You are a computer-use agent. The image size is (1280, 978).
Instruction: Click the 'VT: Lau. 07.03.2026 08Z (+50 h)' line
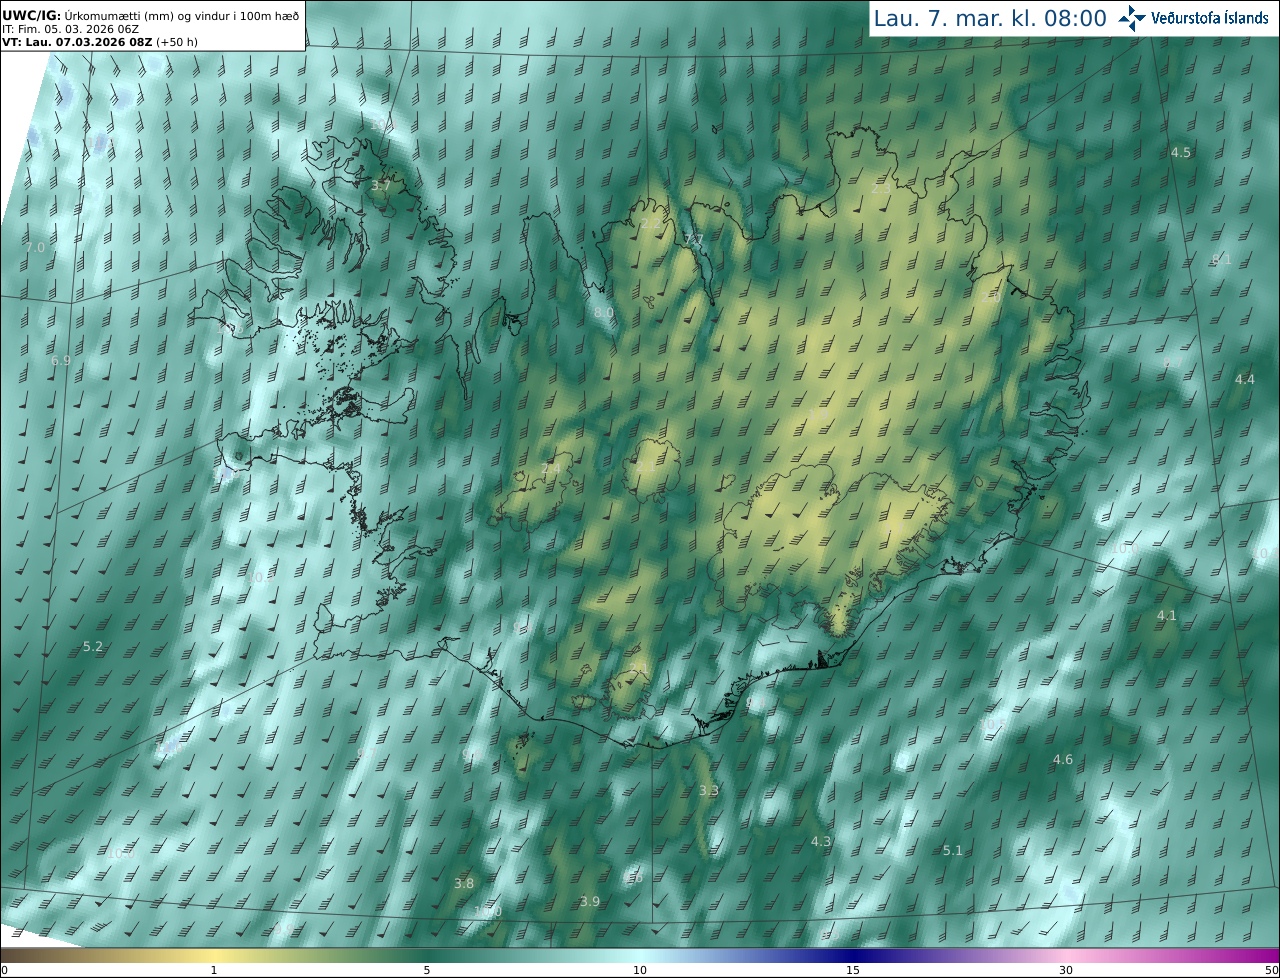click(x=100, y=42)
